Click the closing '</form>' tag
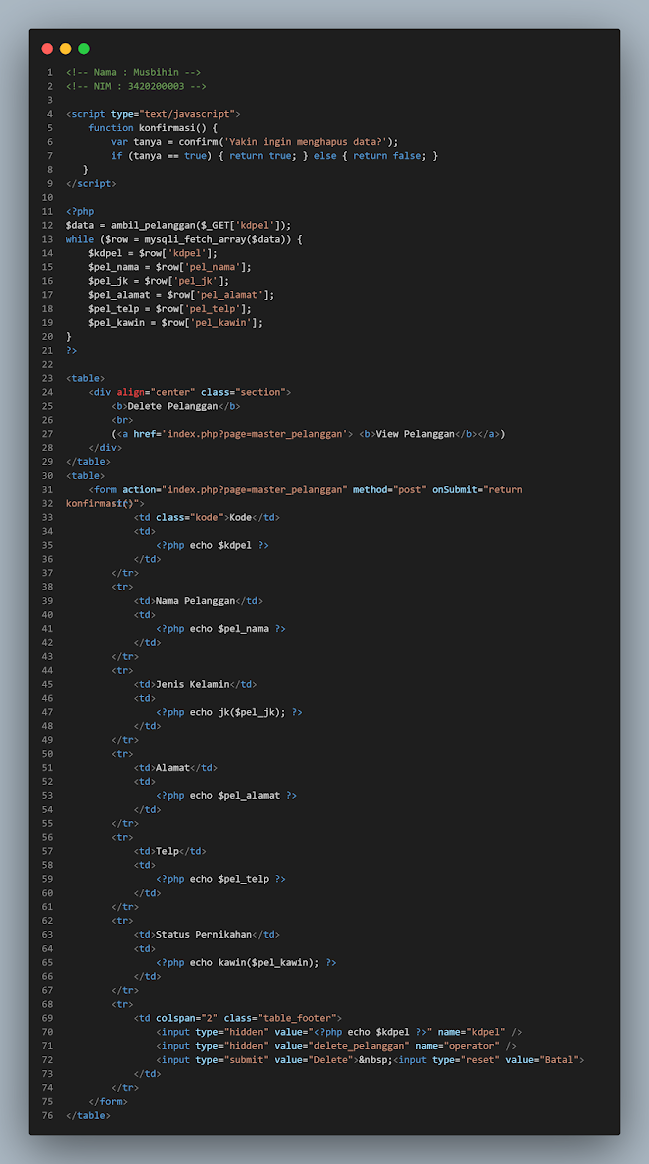 (x=108, y=1102)
